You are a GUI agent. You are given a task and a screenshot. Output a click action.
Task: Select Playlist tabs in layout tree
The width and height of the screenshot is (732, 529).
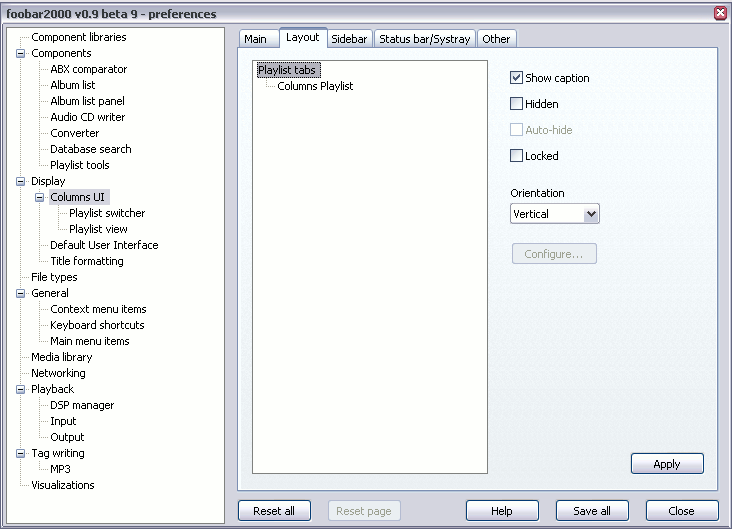tap(289, 70)
